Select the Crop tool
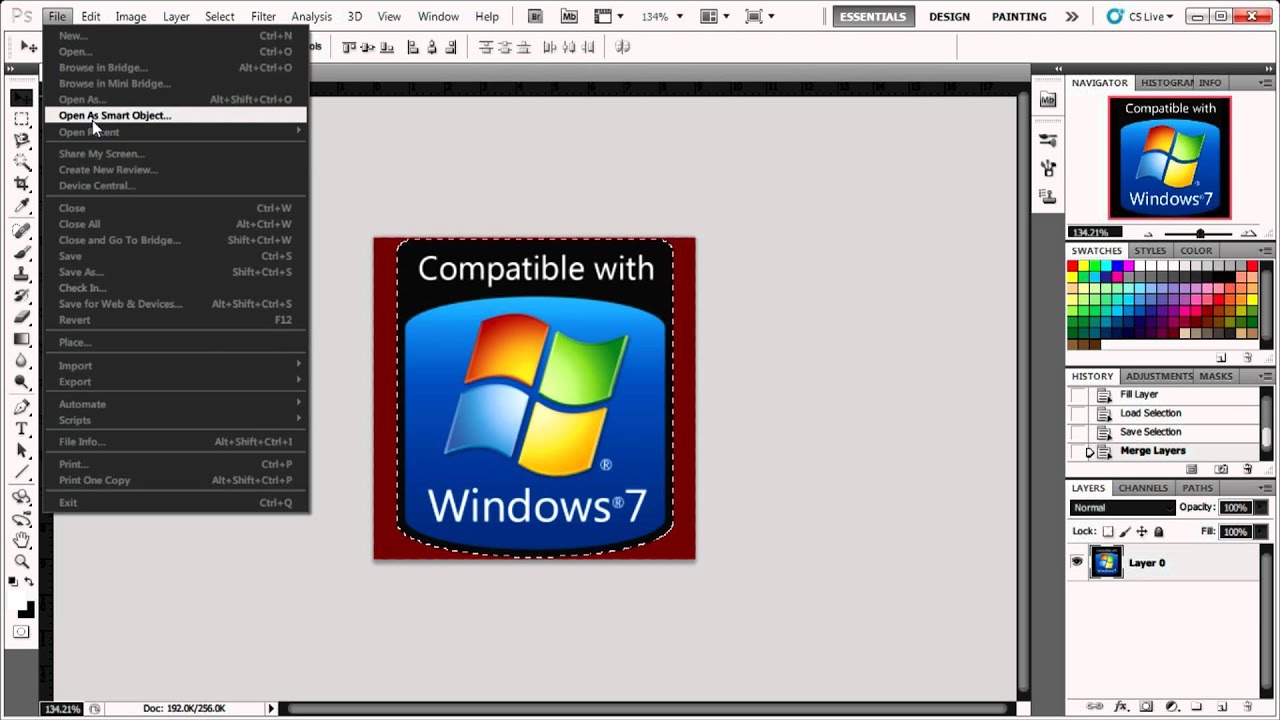This screenshot has width=1280, height=720. 21,183
